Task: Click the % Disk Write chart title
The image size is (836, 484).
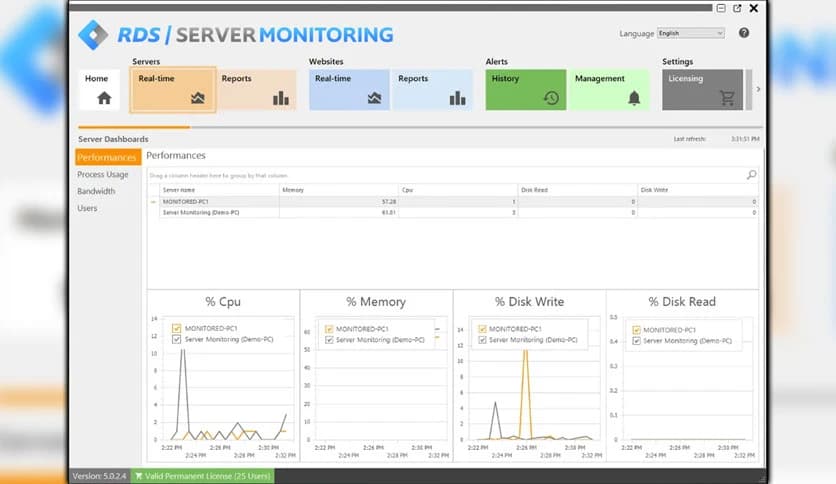Action: pyautogui.click(x=529, y=302)
